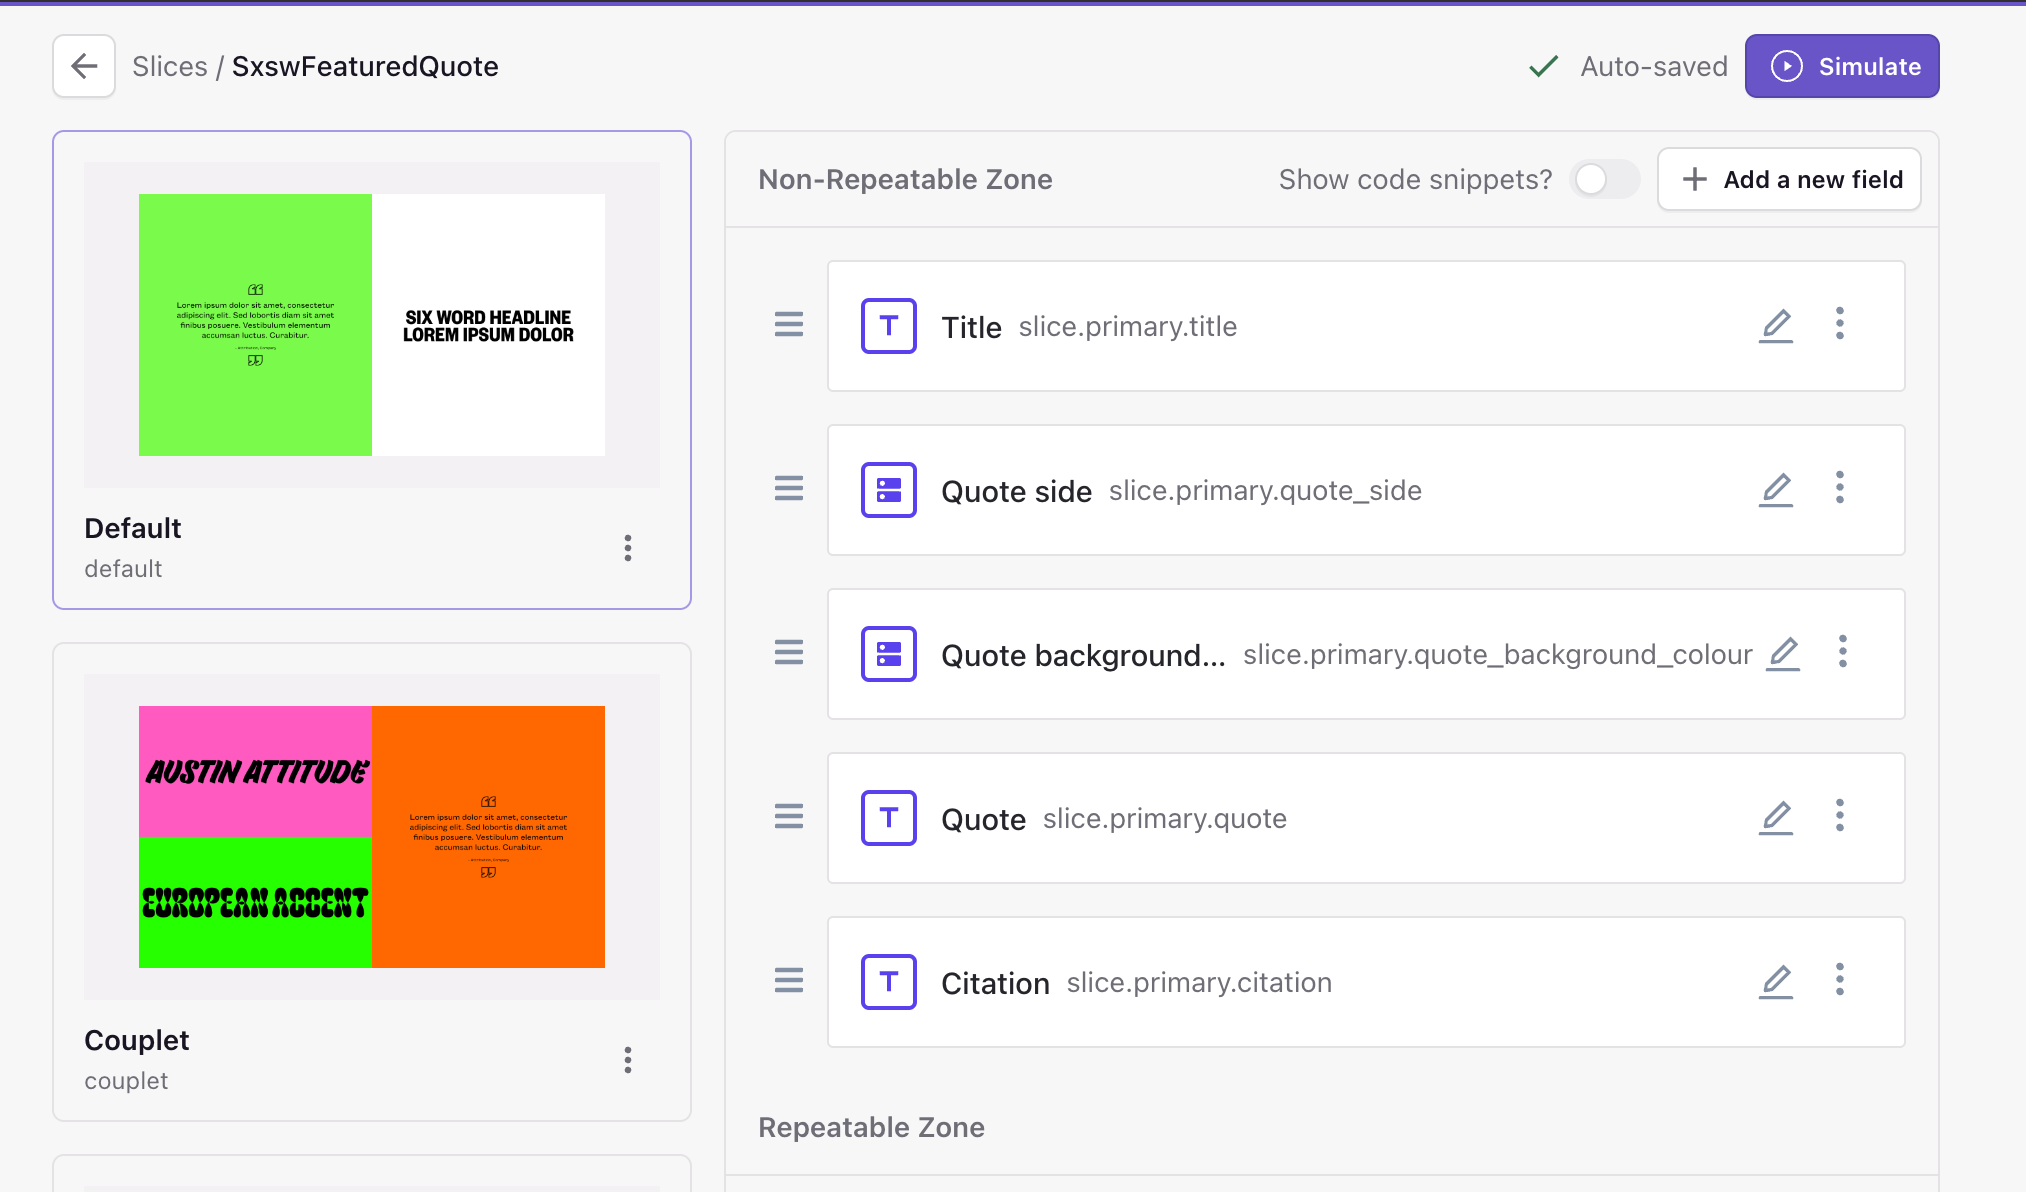Click the Quote side field name
This screenshot has height=1192, width=2026.
click(x=1016, y=491)
